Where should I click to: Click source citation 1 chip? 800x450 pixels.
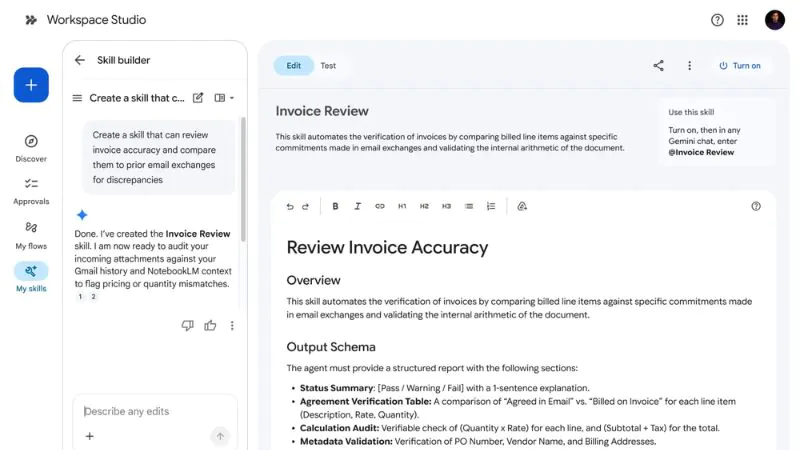pos(80,296)
